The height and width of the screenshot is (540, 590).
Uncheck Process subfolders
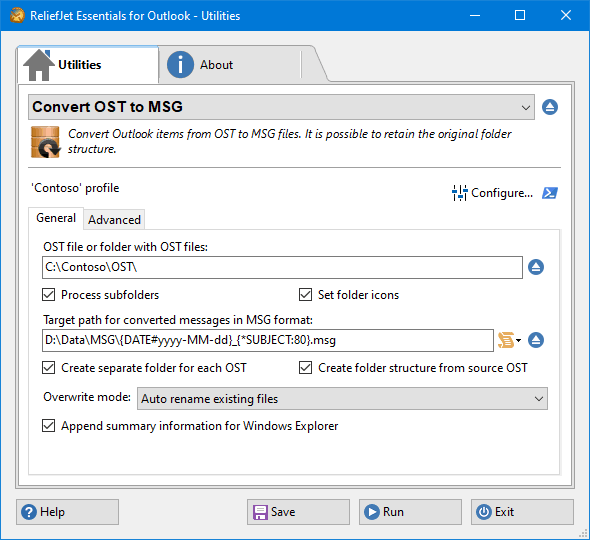[x=49, y=295]
